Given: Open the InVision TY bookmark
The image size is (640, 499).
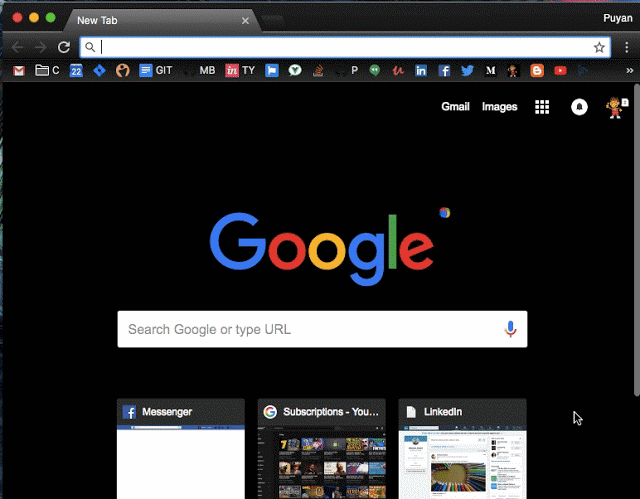Looking at the screenshot, I should 240,71.
